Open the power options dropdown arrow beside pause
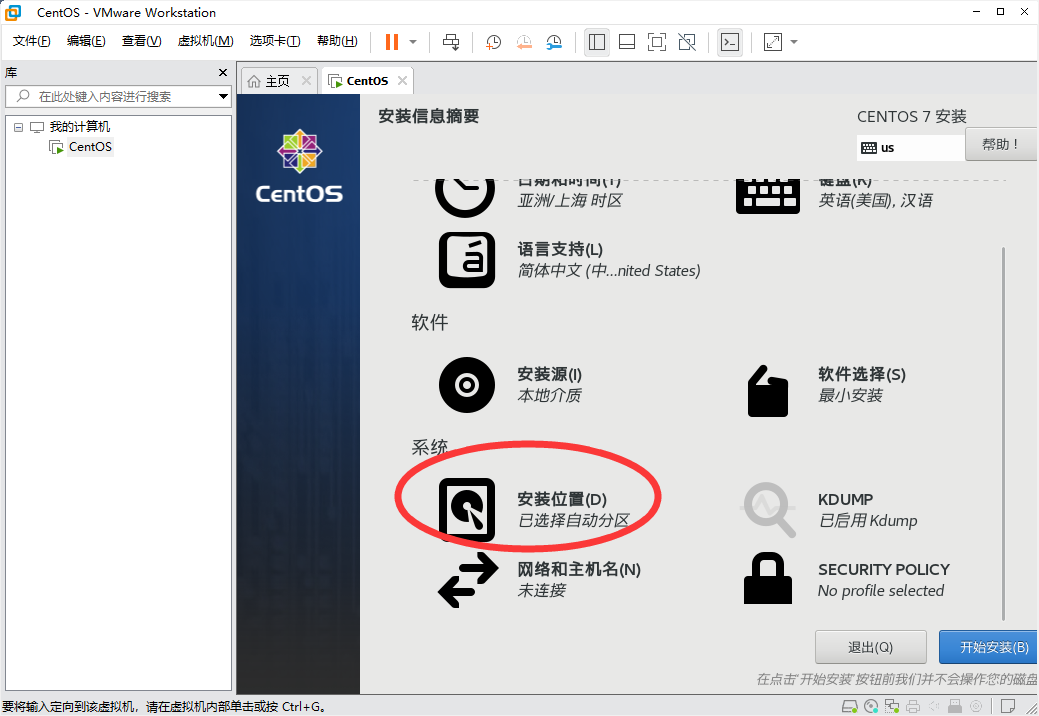The image size is (1039, 716). click(413, 42)
